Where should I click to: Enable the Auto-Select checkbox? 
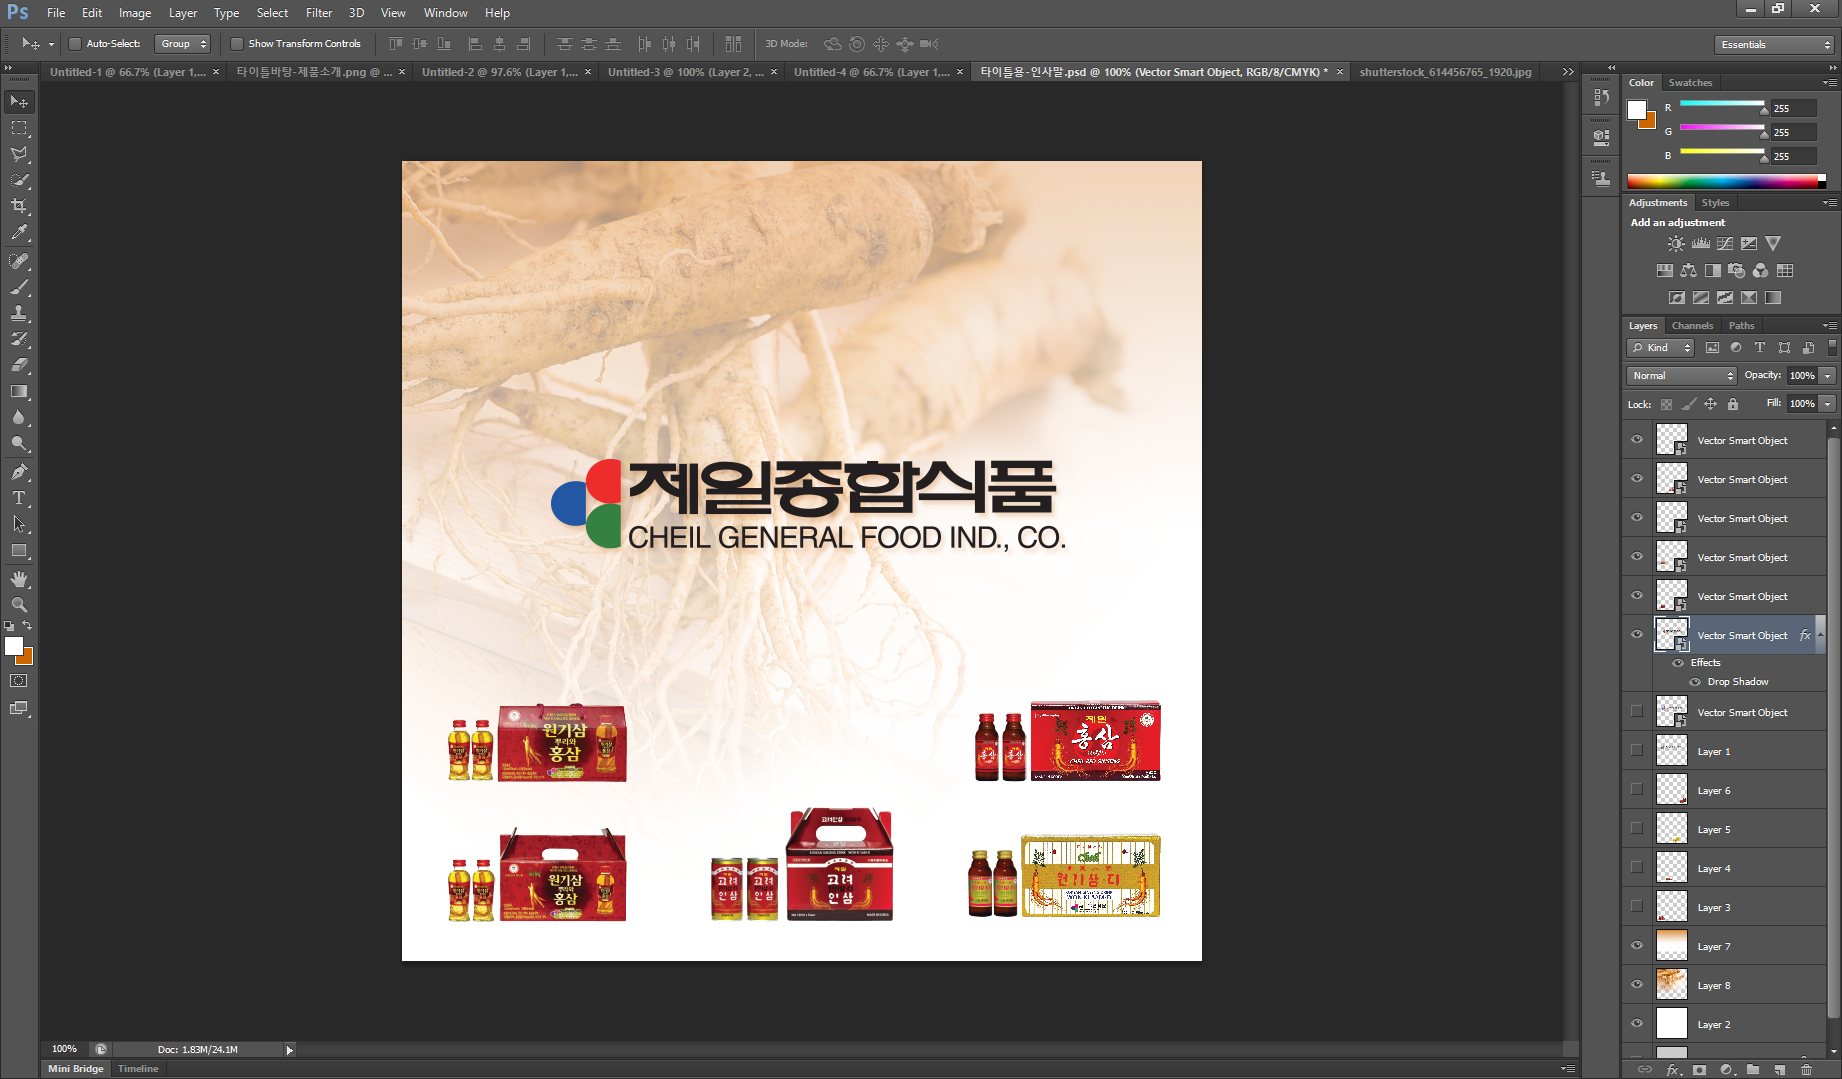pyautogui.click(x=74, y=44)
